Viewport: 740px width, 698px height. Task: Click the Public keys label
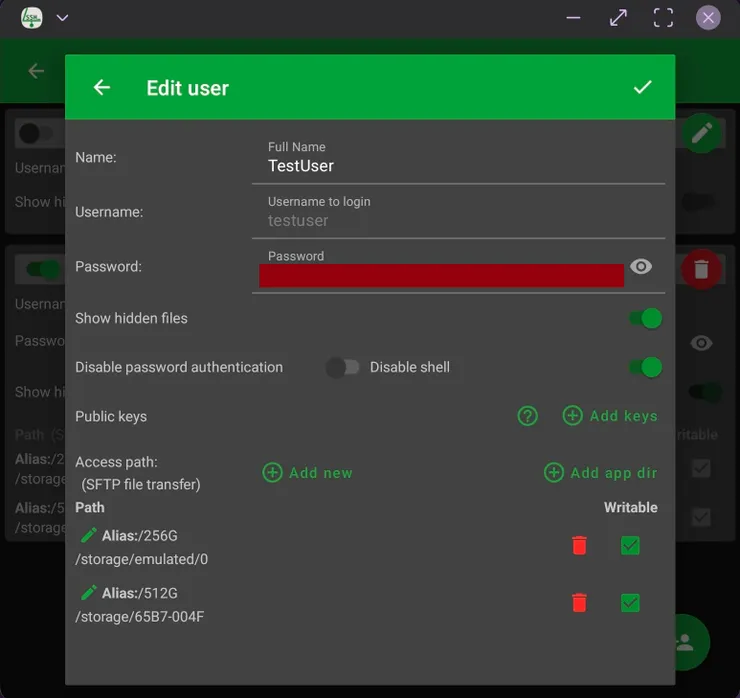point(111,416)
